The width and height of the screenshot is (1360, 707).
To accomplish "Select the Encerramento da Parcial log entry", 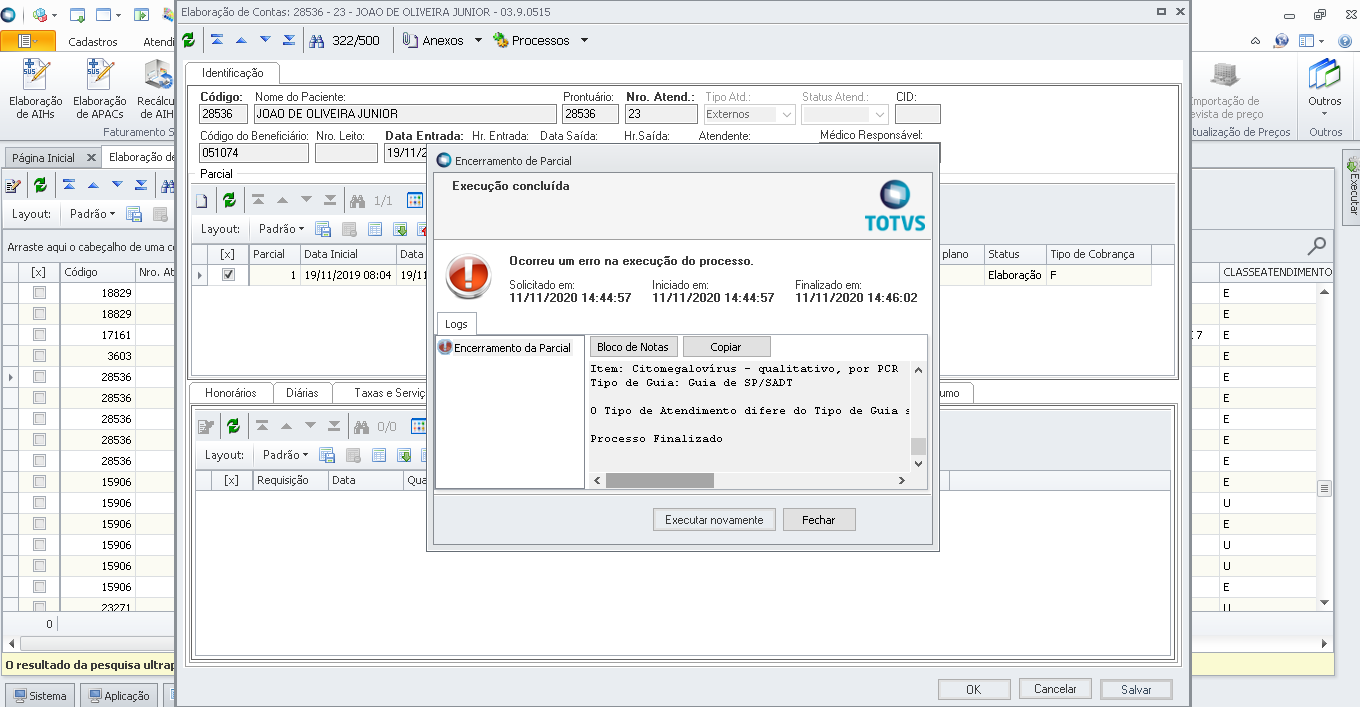I will pyautogui.click(x=512, y=349).
